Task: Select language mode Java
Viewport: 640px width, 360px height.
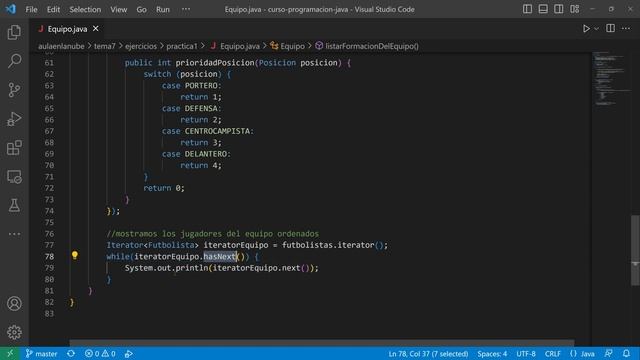Action: pyautogui.click(x=582, y=353)
